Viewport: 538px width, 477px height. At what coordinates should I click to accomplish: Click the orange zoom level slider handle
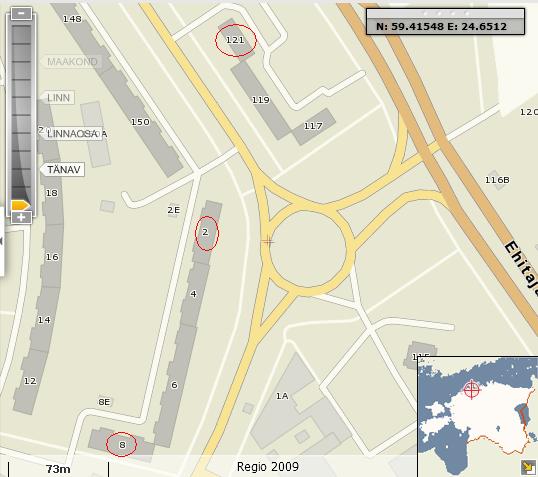pyautogui.click(x=20, y=205)
